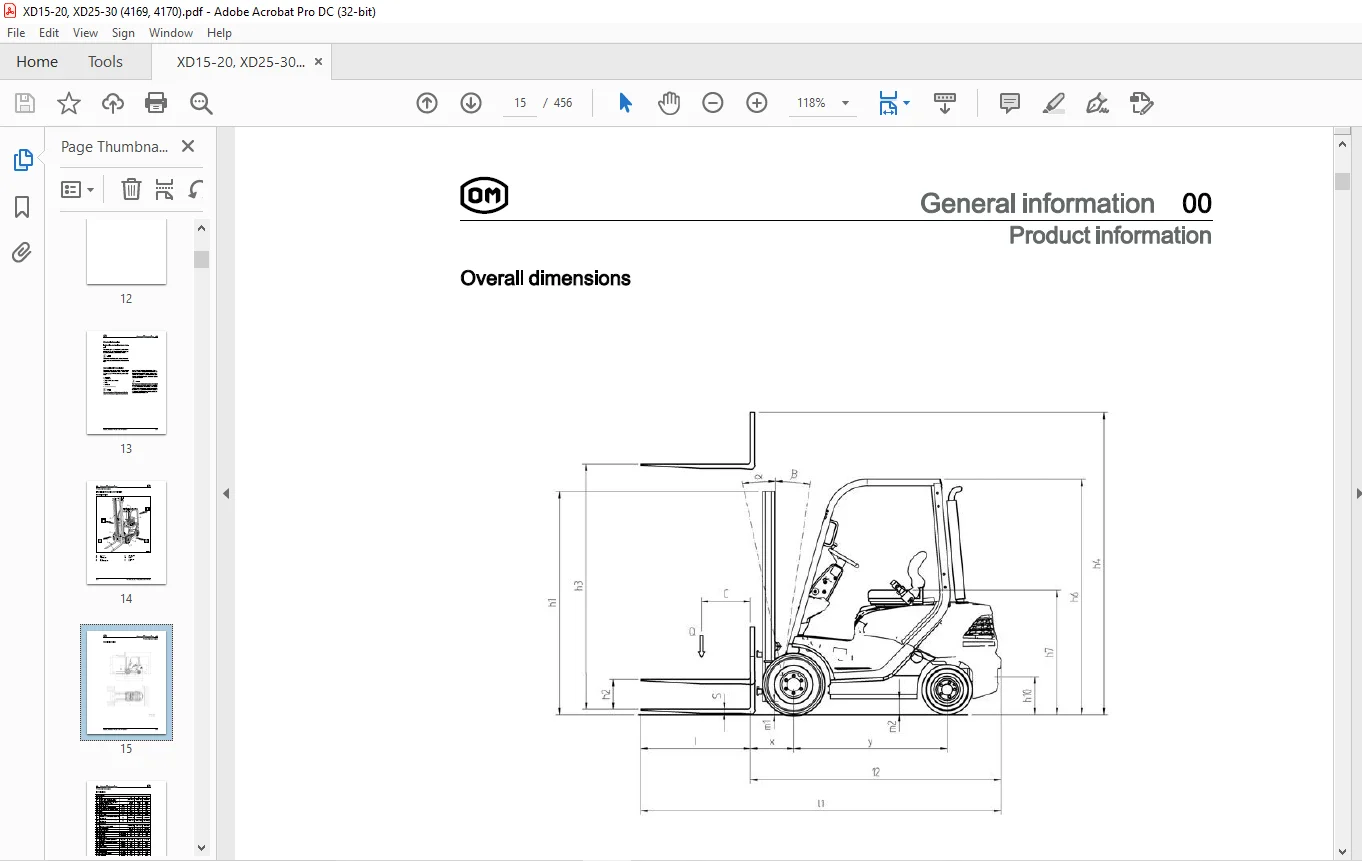Close the XD15-20 document tab
The height and width of the screenshot is (861, 1362).
coord(319,61)
